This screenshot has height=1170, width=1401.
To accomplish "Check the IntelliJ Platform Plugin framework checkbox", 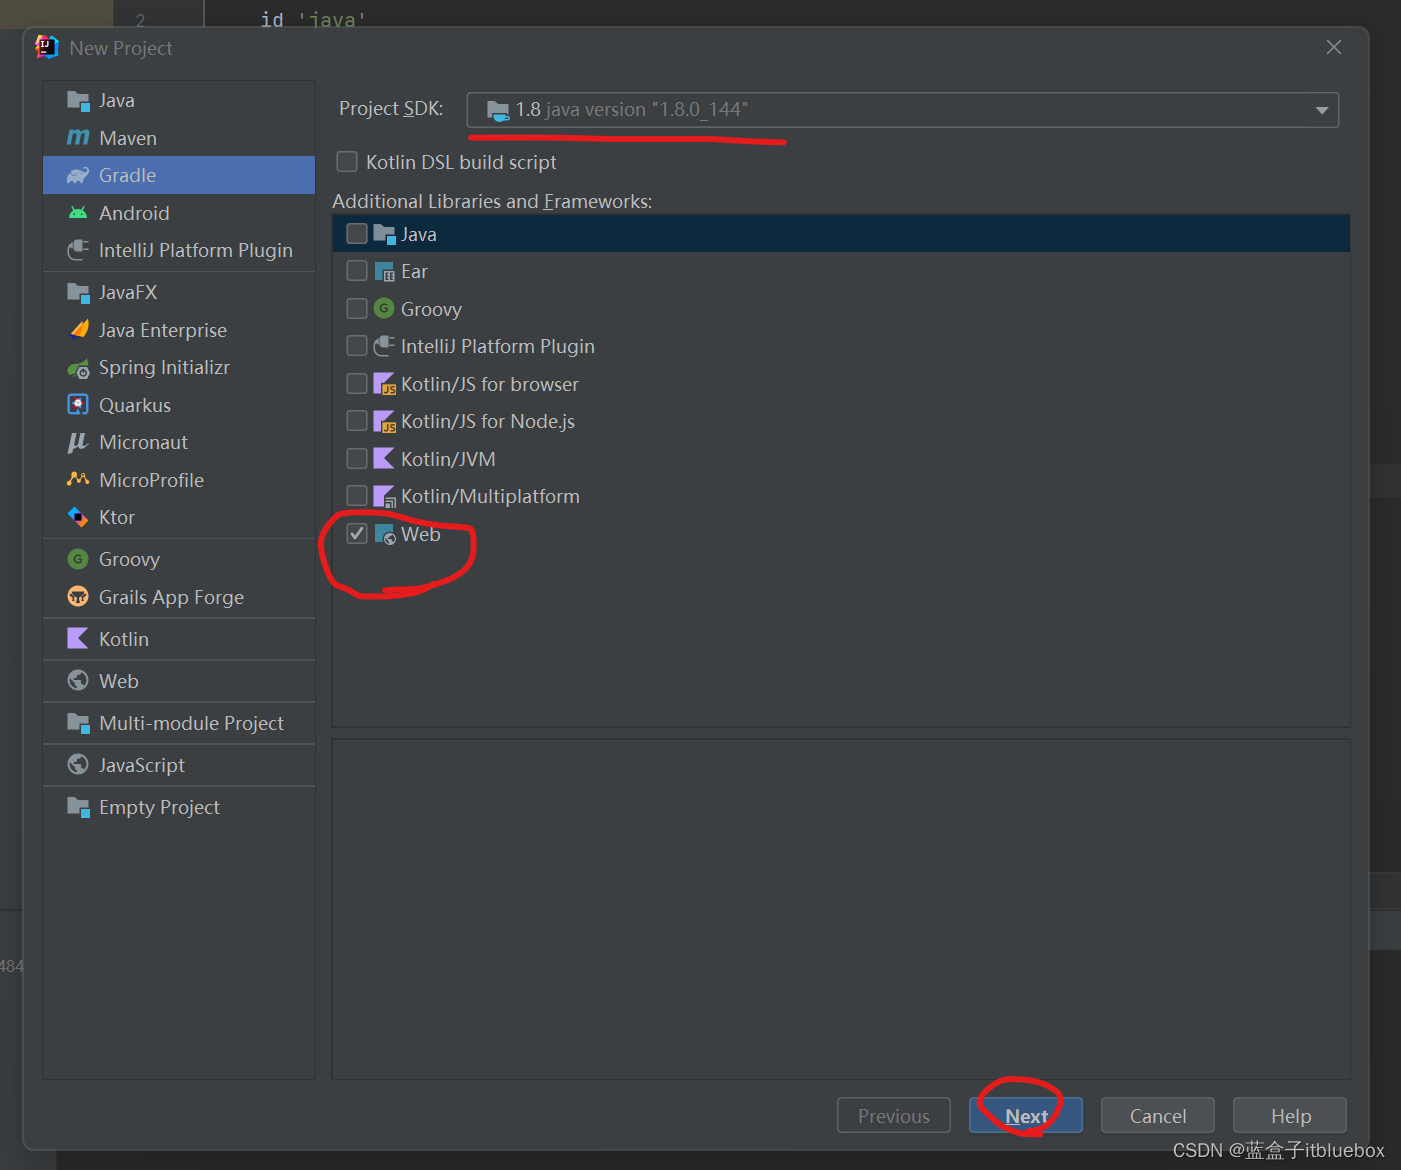I will [357, 346].
